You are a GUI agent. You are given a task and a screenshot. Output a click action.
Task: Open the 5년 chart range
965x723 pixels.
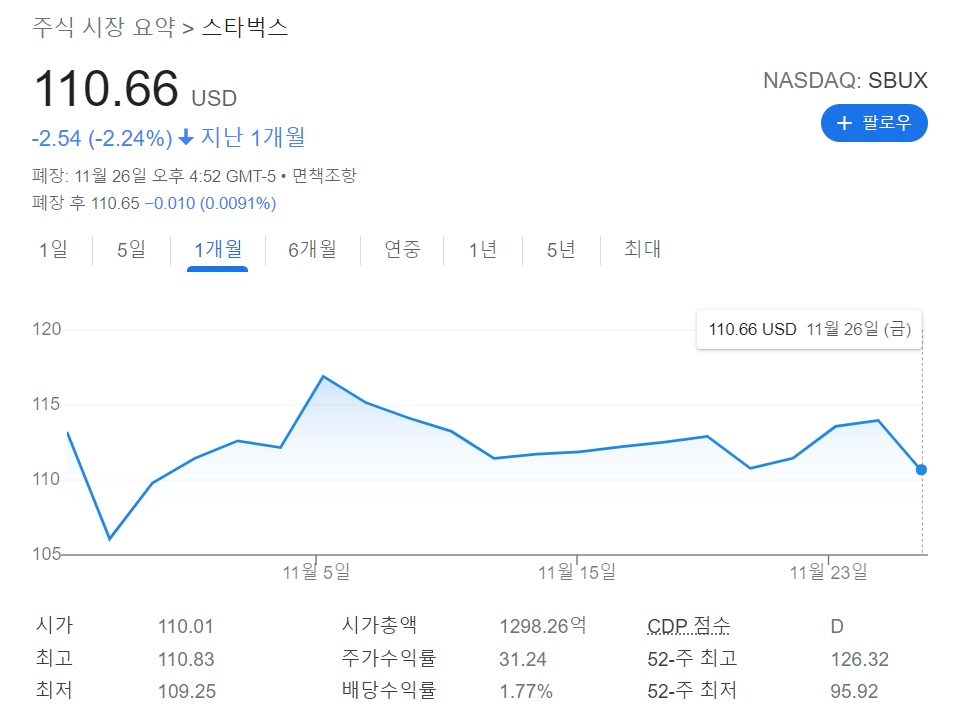coord(561,250)
